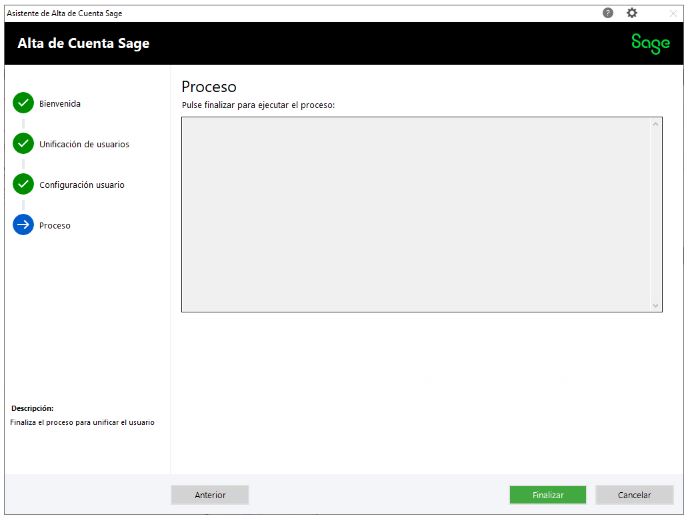Select the Bienvenida step checkmark icon
Viewport: 691px width, 520px height.
(x=23, y=103)
